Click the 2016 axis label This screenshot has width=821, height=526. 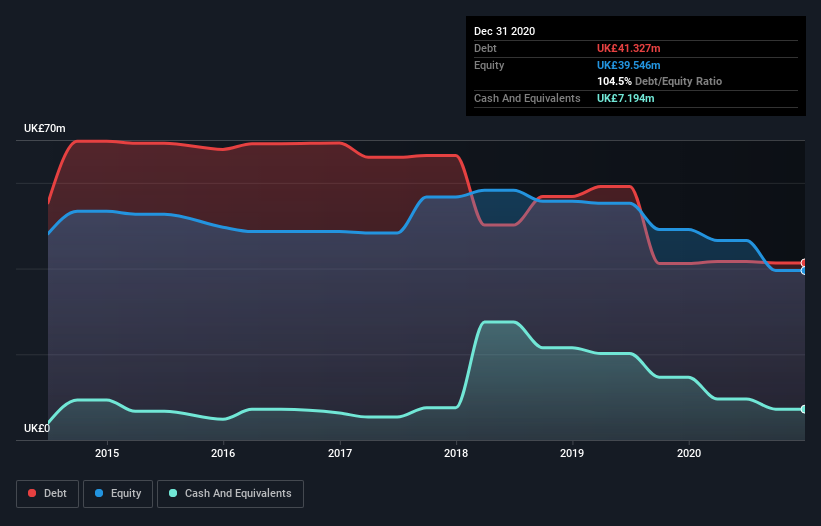tap(223, 453)
